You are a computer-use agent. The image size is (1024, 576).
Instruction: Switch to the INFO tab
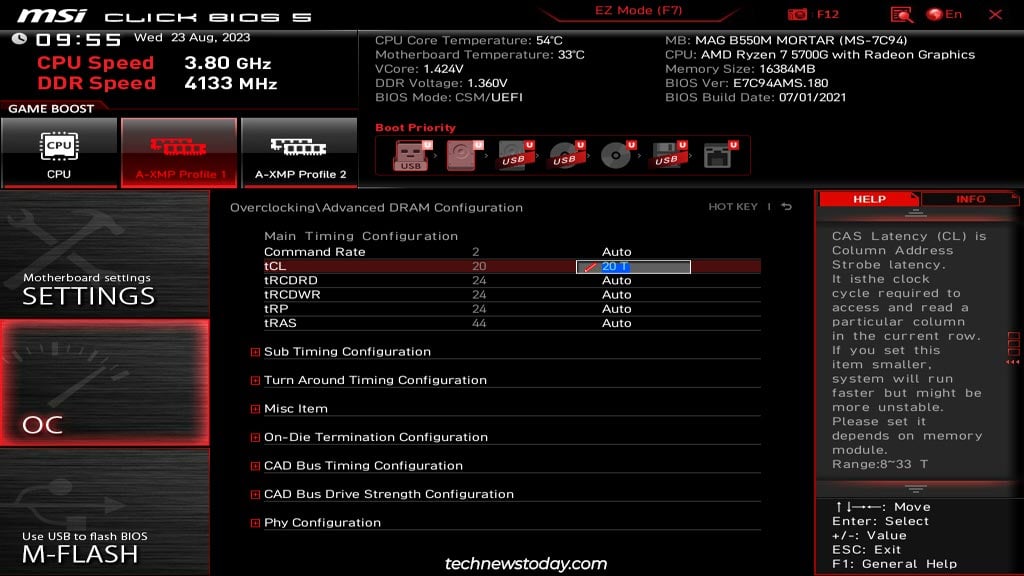[970, 199]
